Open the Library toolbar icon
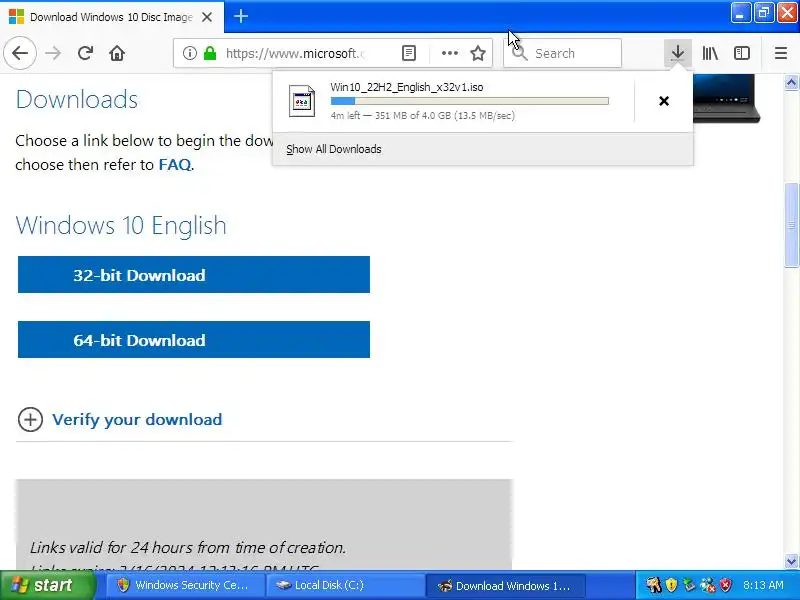The width and height of the screenshot is (800, 600). click(x=710, y=53)
